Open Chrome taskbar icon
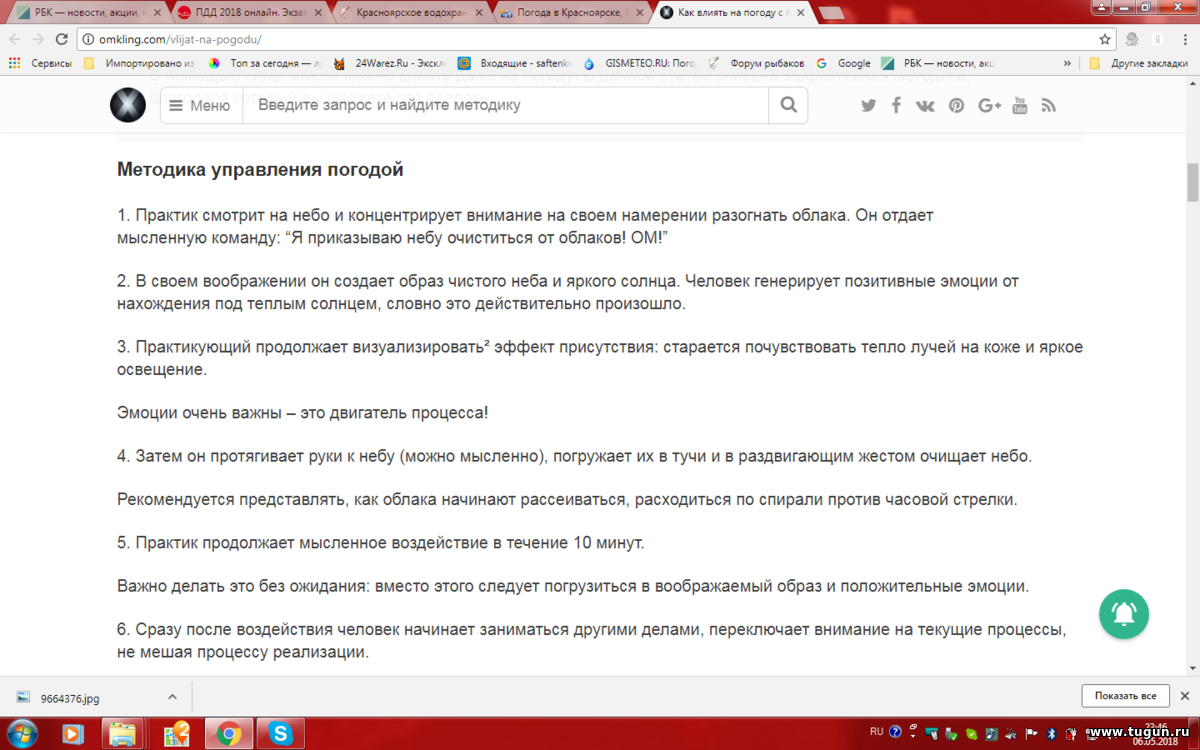 pyautogui.click(x=229, y=734)
